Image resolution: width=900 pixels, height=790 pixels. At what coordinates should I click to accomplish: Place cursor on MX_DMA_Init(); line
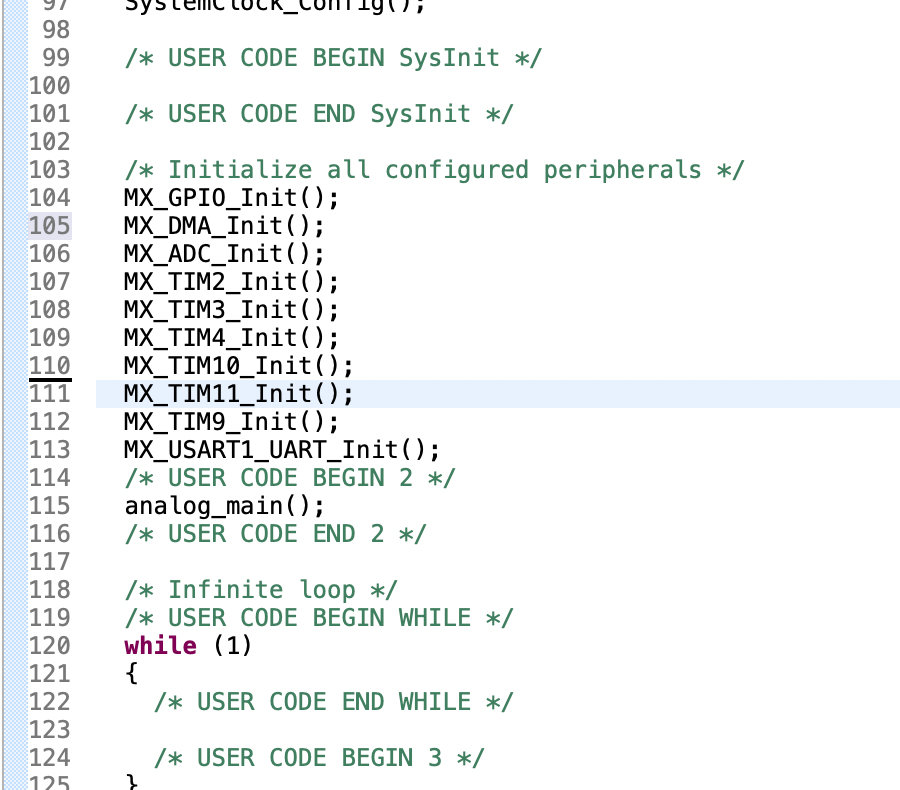click(x=224, y=226)
